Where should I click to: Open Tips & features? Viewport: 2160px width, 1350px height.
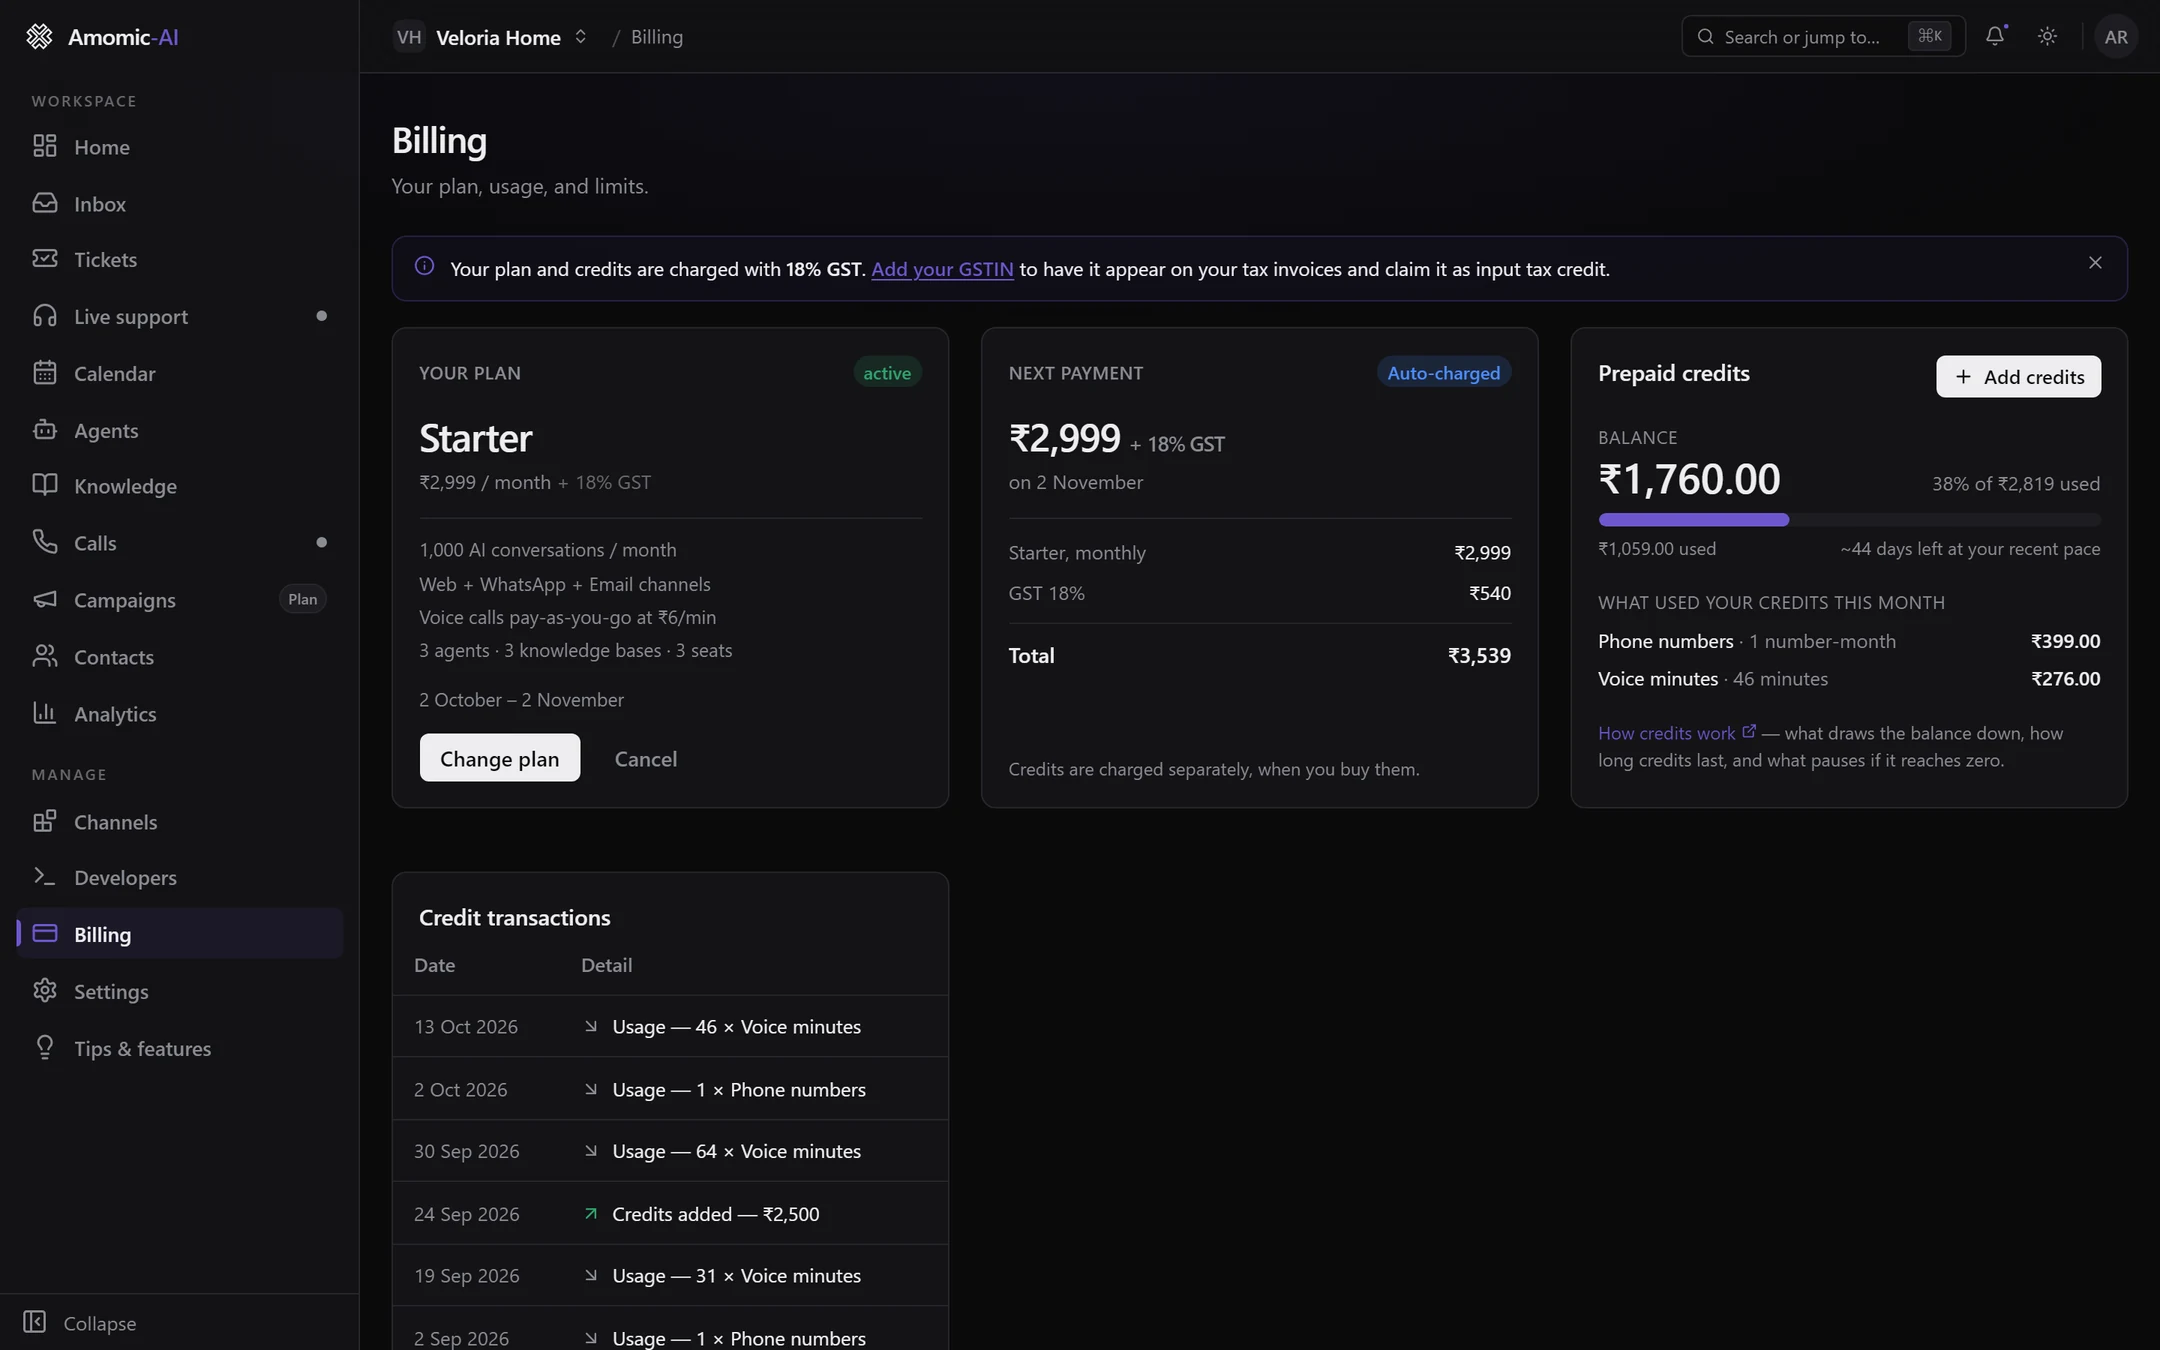tap(180, 1049)
